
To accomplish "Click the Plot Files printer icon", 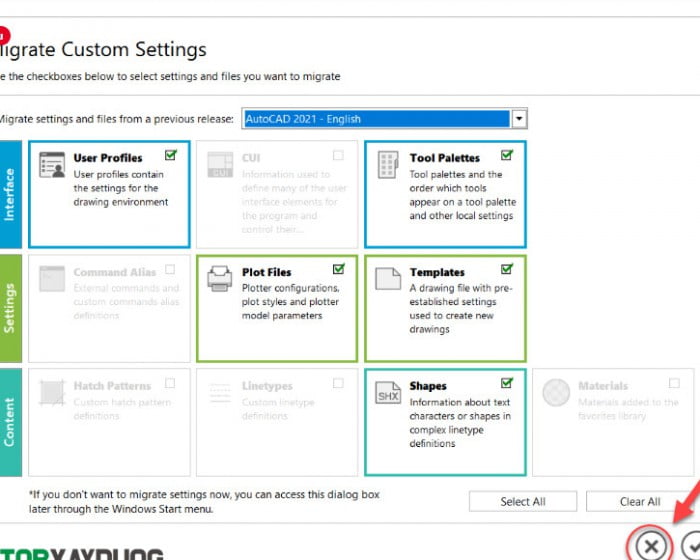I will 220,279.
